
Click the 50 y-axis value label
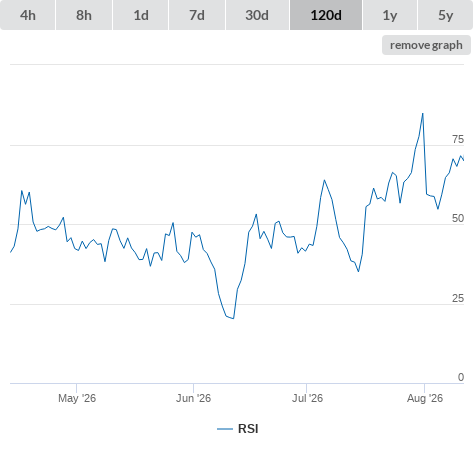[x=458, y=218]
